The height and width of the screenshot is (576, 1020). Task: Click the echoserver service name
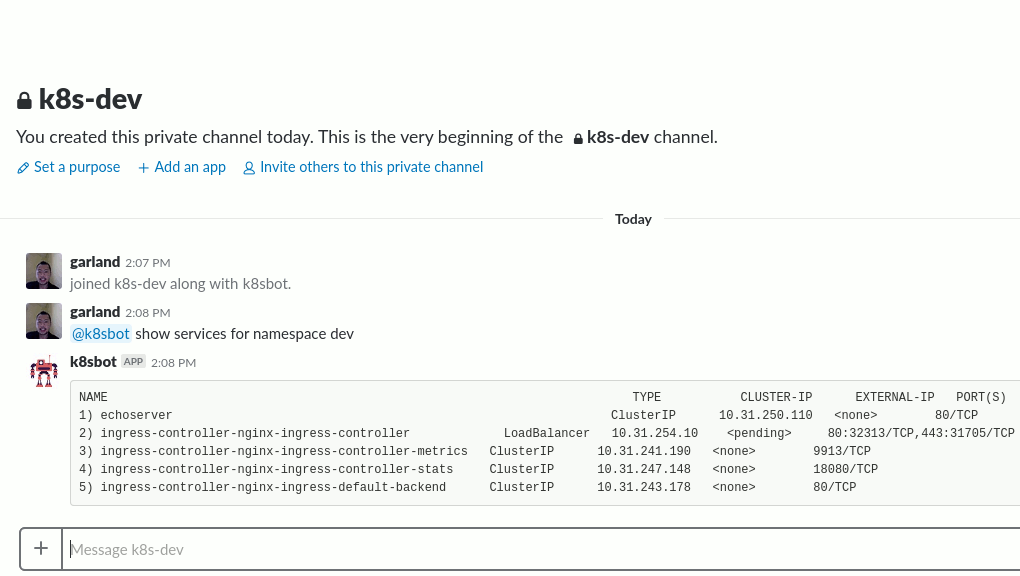(x=136, y=415)
